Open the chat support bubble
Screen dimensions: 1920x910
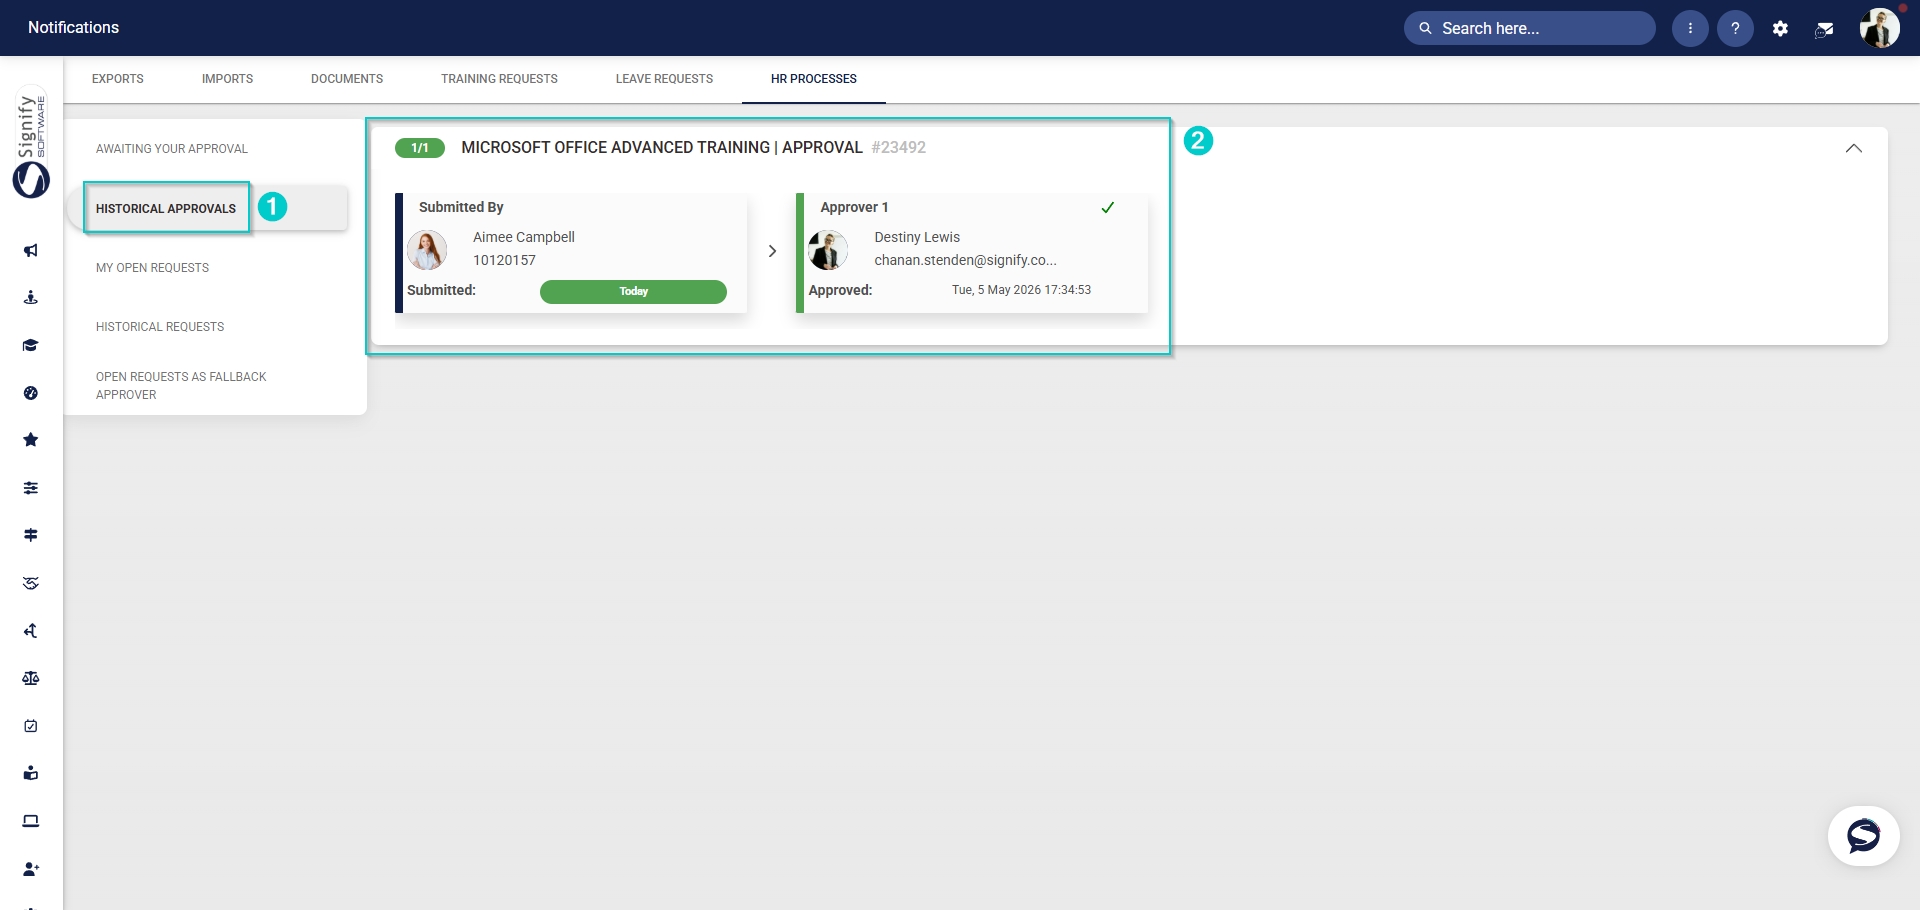(1864, 836)
